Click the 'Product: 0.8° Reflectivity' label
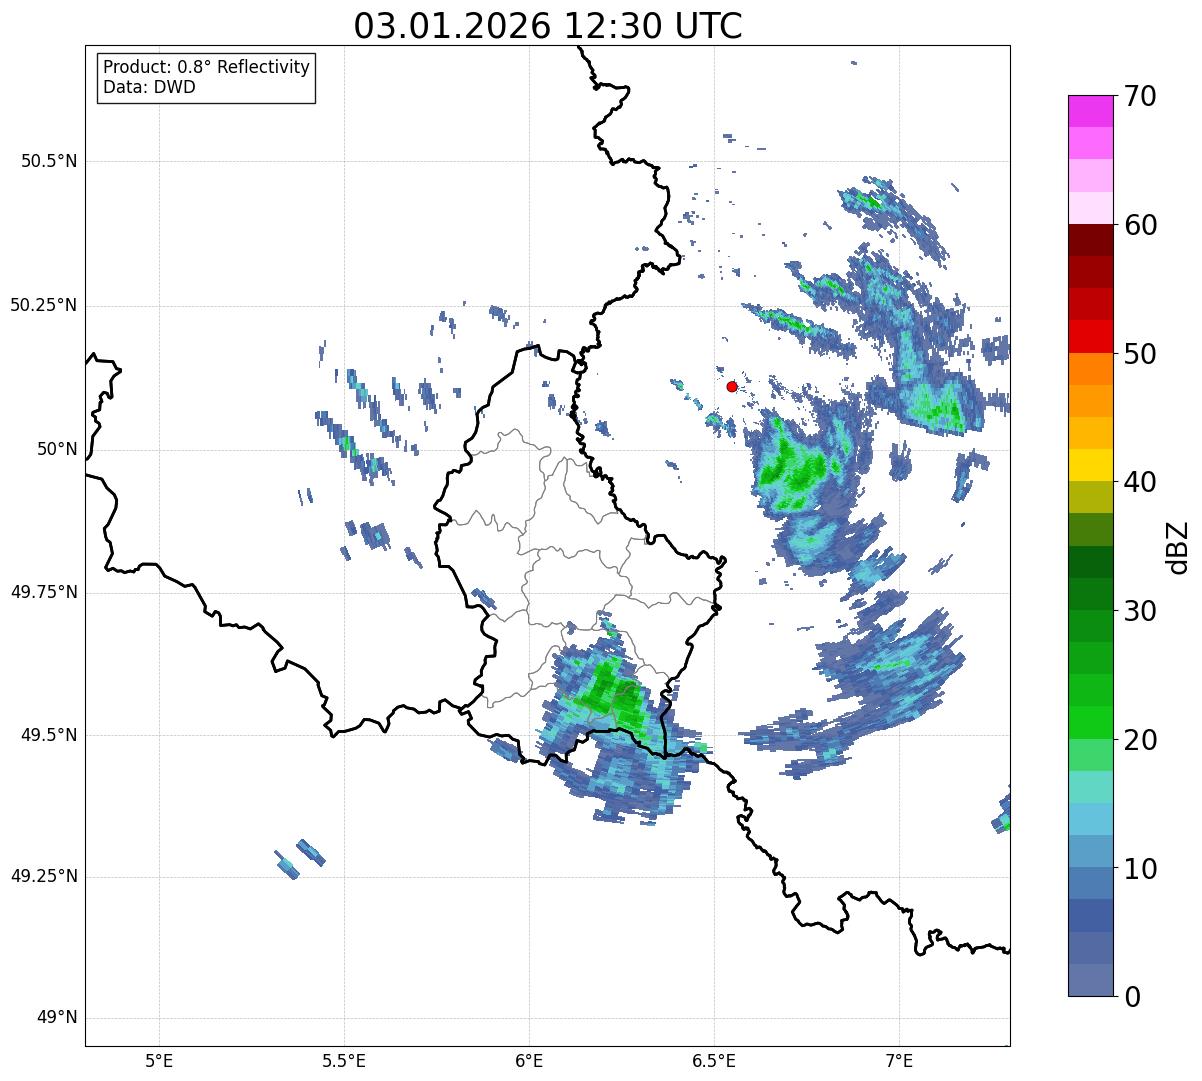 coord(207,67)
